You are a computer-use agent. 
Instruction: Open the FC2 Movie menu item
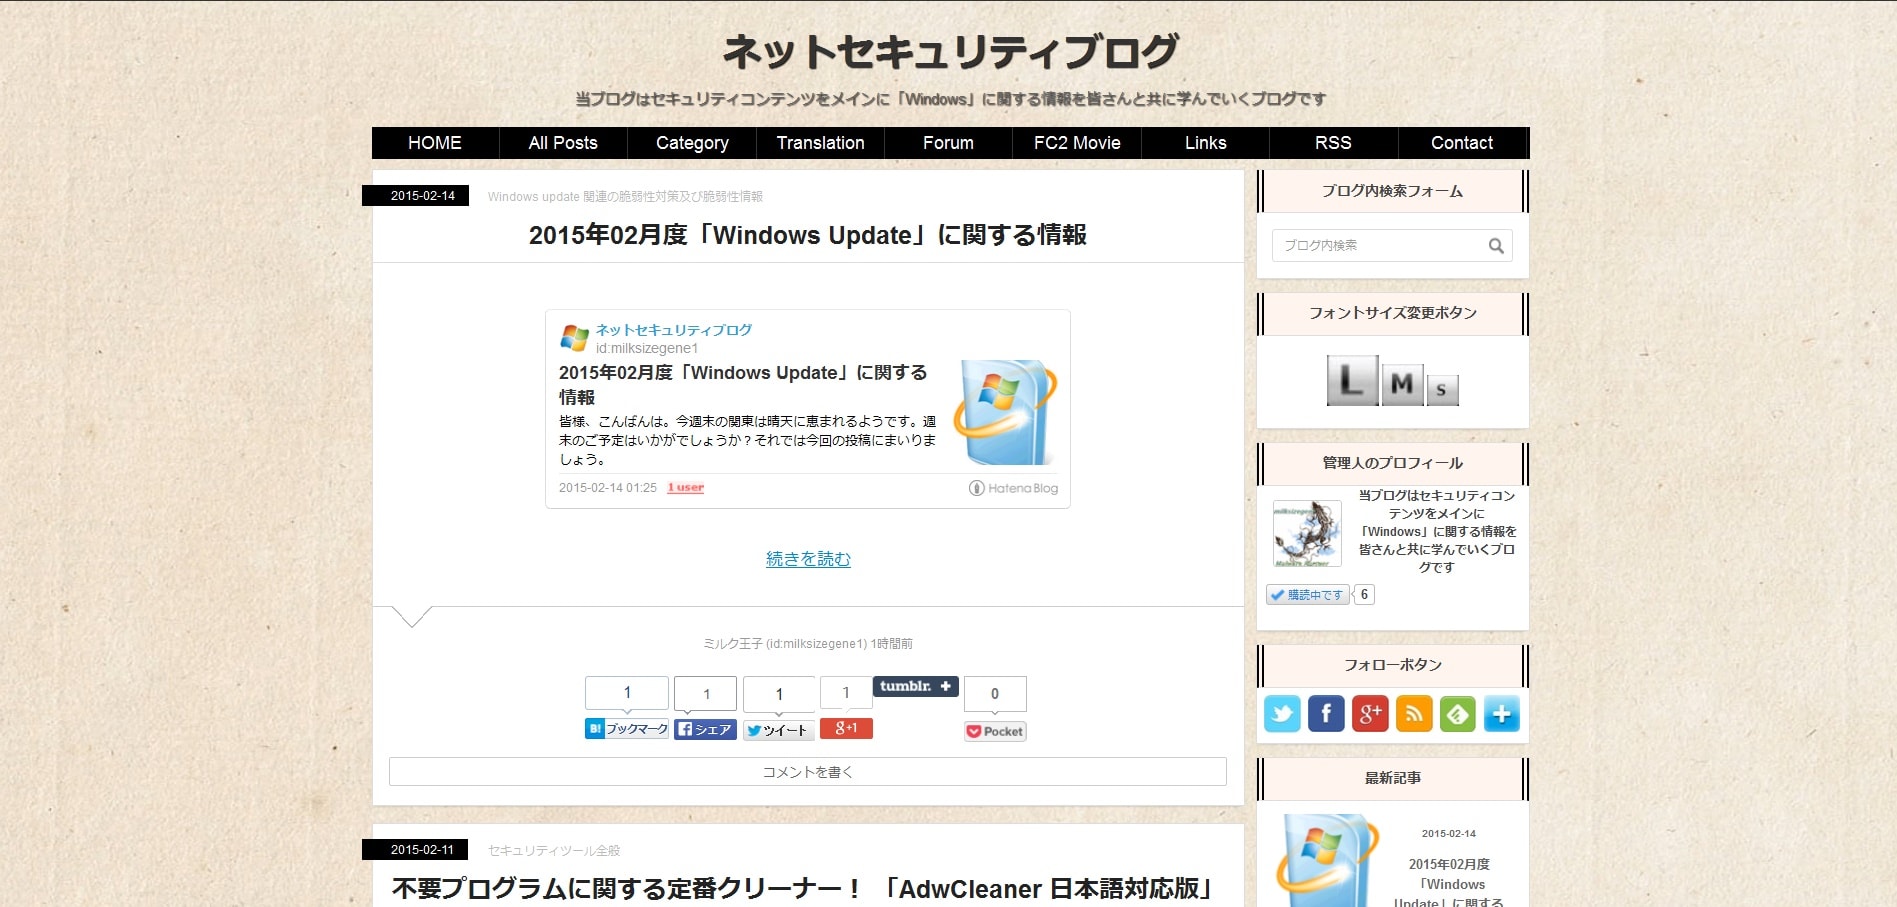click(x=1077, y=143)
